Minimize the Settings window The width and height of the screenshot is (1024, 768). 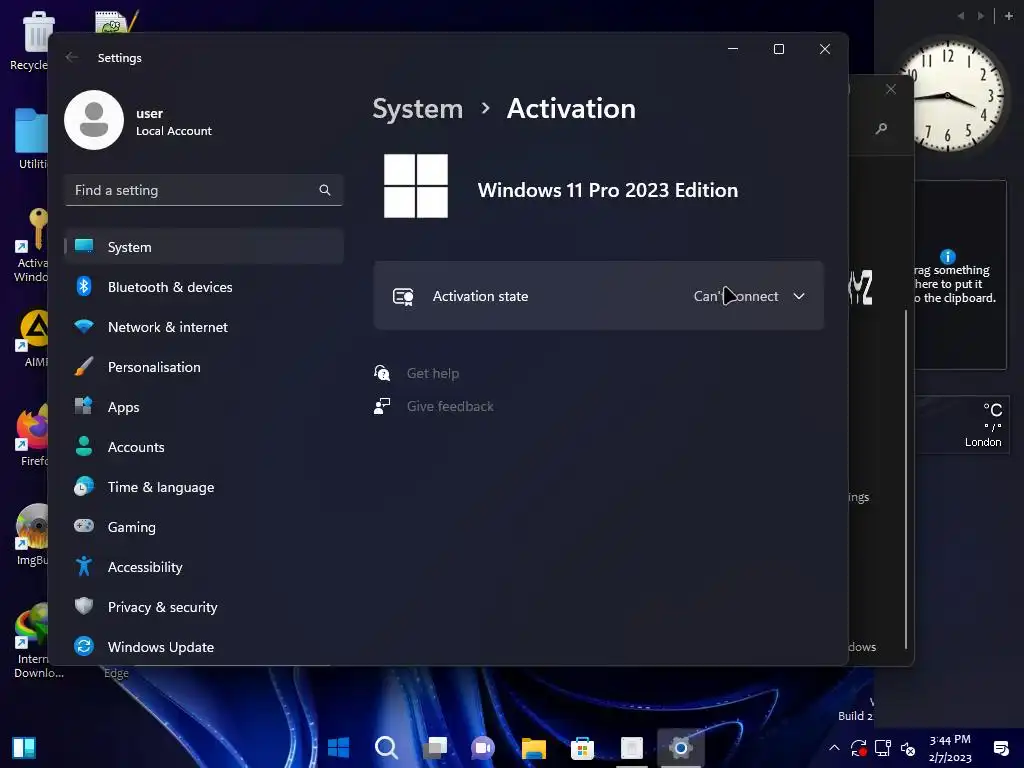click(733, 49)
